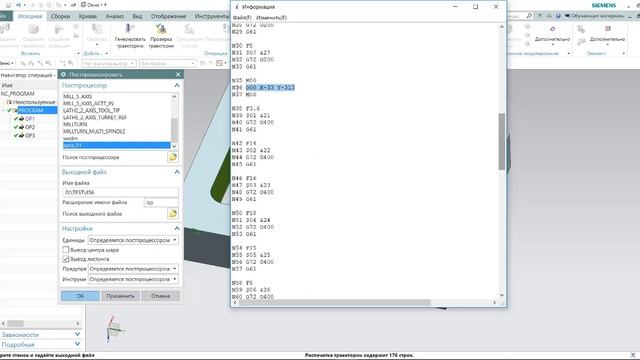Viewport: 640px width, 360px height.
Task: Collapse the Настройки section
Action: pos(177,228)
